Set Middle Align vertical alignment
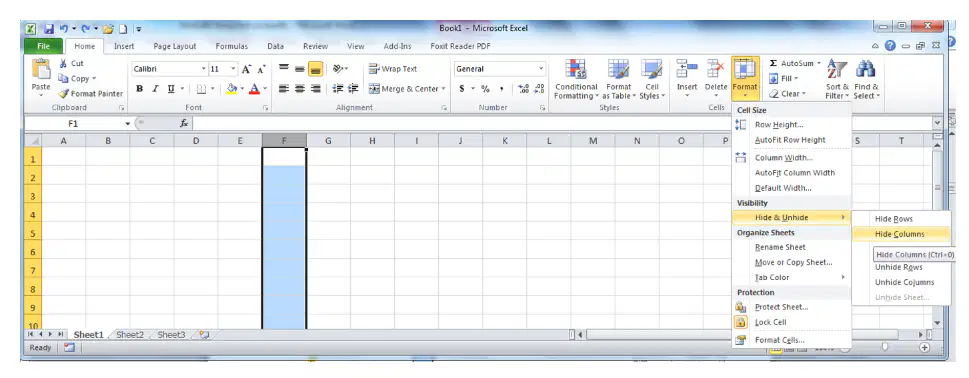This screenshot has height=378, width=969. pos(300,69)
